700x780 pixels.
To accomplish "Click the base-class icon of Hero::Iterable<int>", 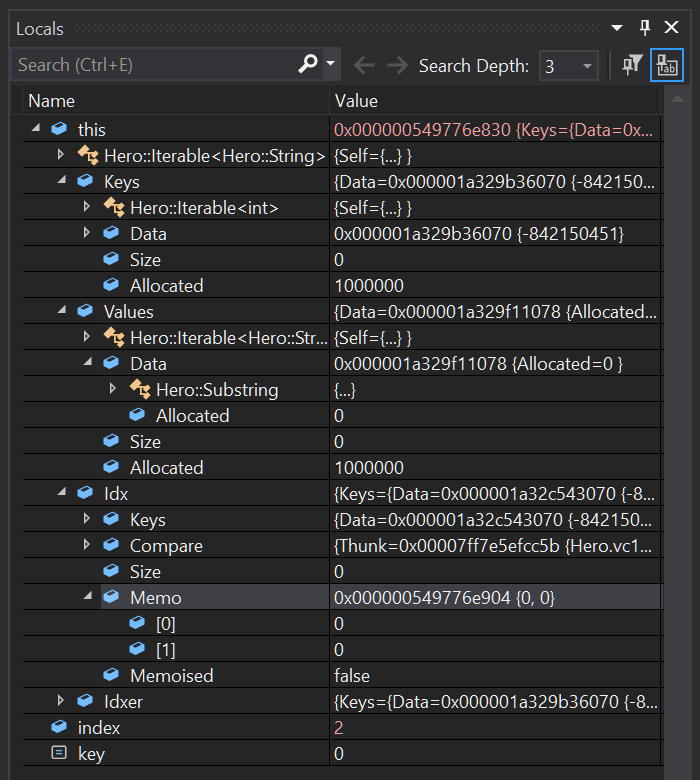I will click(114, 207).
